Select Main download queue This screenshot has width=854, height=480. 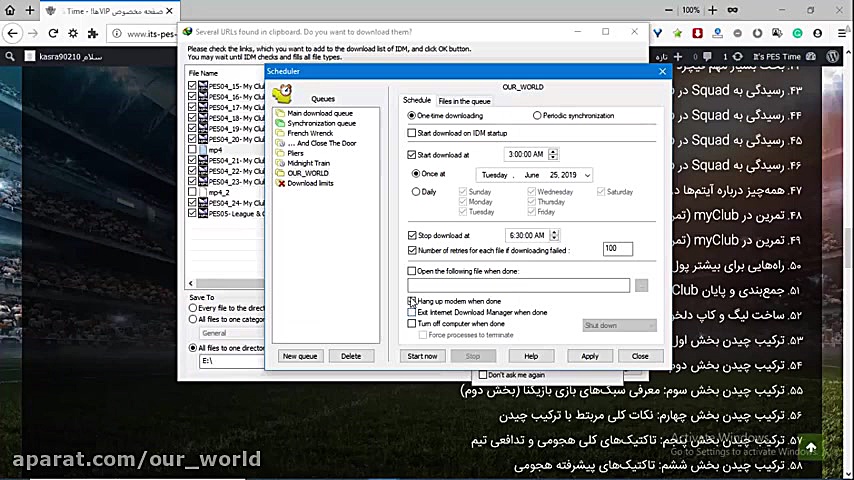[x=320, y=113]
